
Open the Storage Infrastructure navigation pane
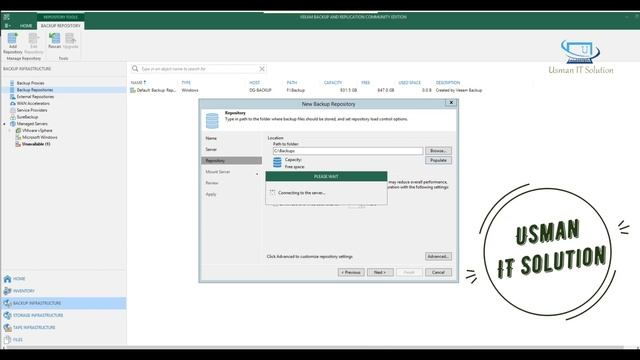pos(64,316)
